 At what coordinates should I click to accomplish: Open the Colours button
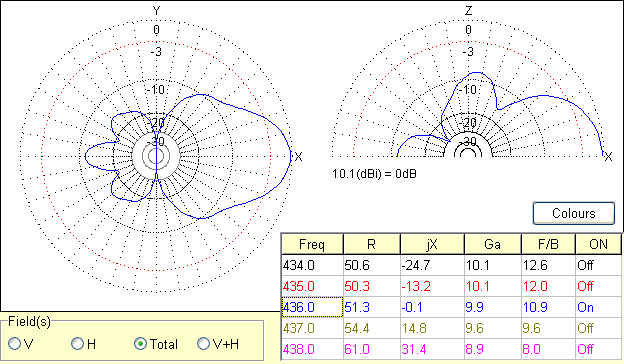point(573,213)
